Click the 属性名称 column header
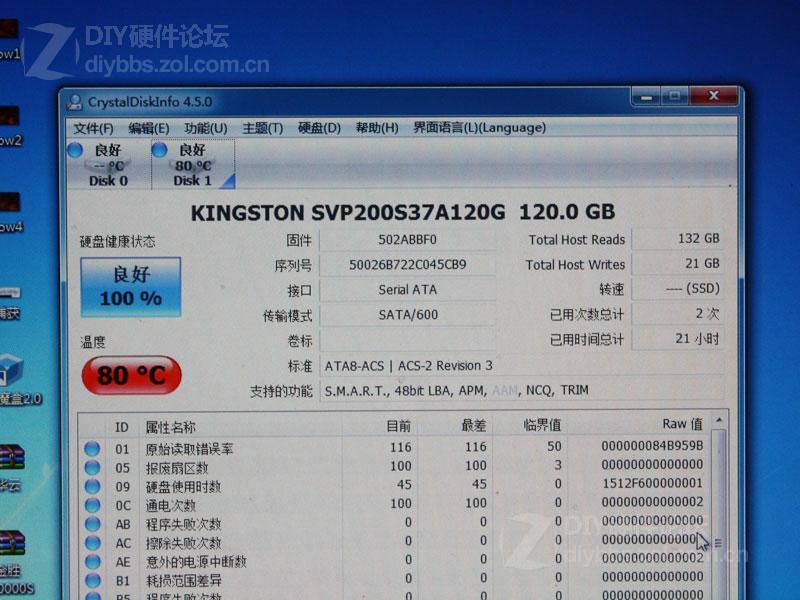The height and width of the screenshot is (600, 800). point(240,427)
